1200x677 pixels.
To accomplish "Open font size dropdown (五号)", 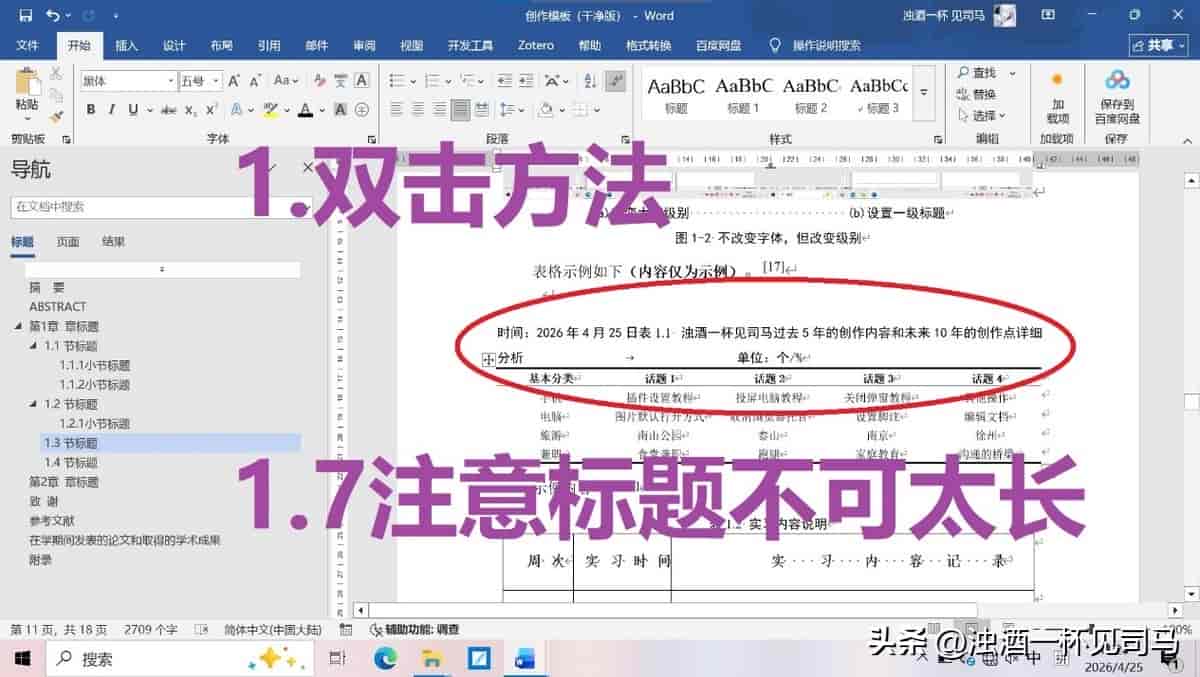I will click(x=215, y=81).
